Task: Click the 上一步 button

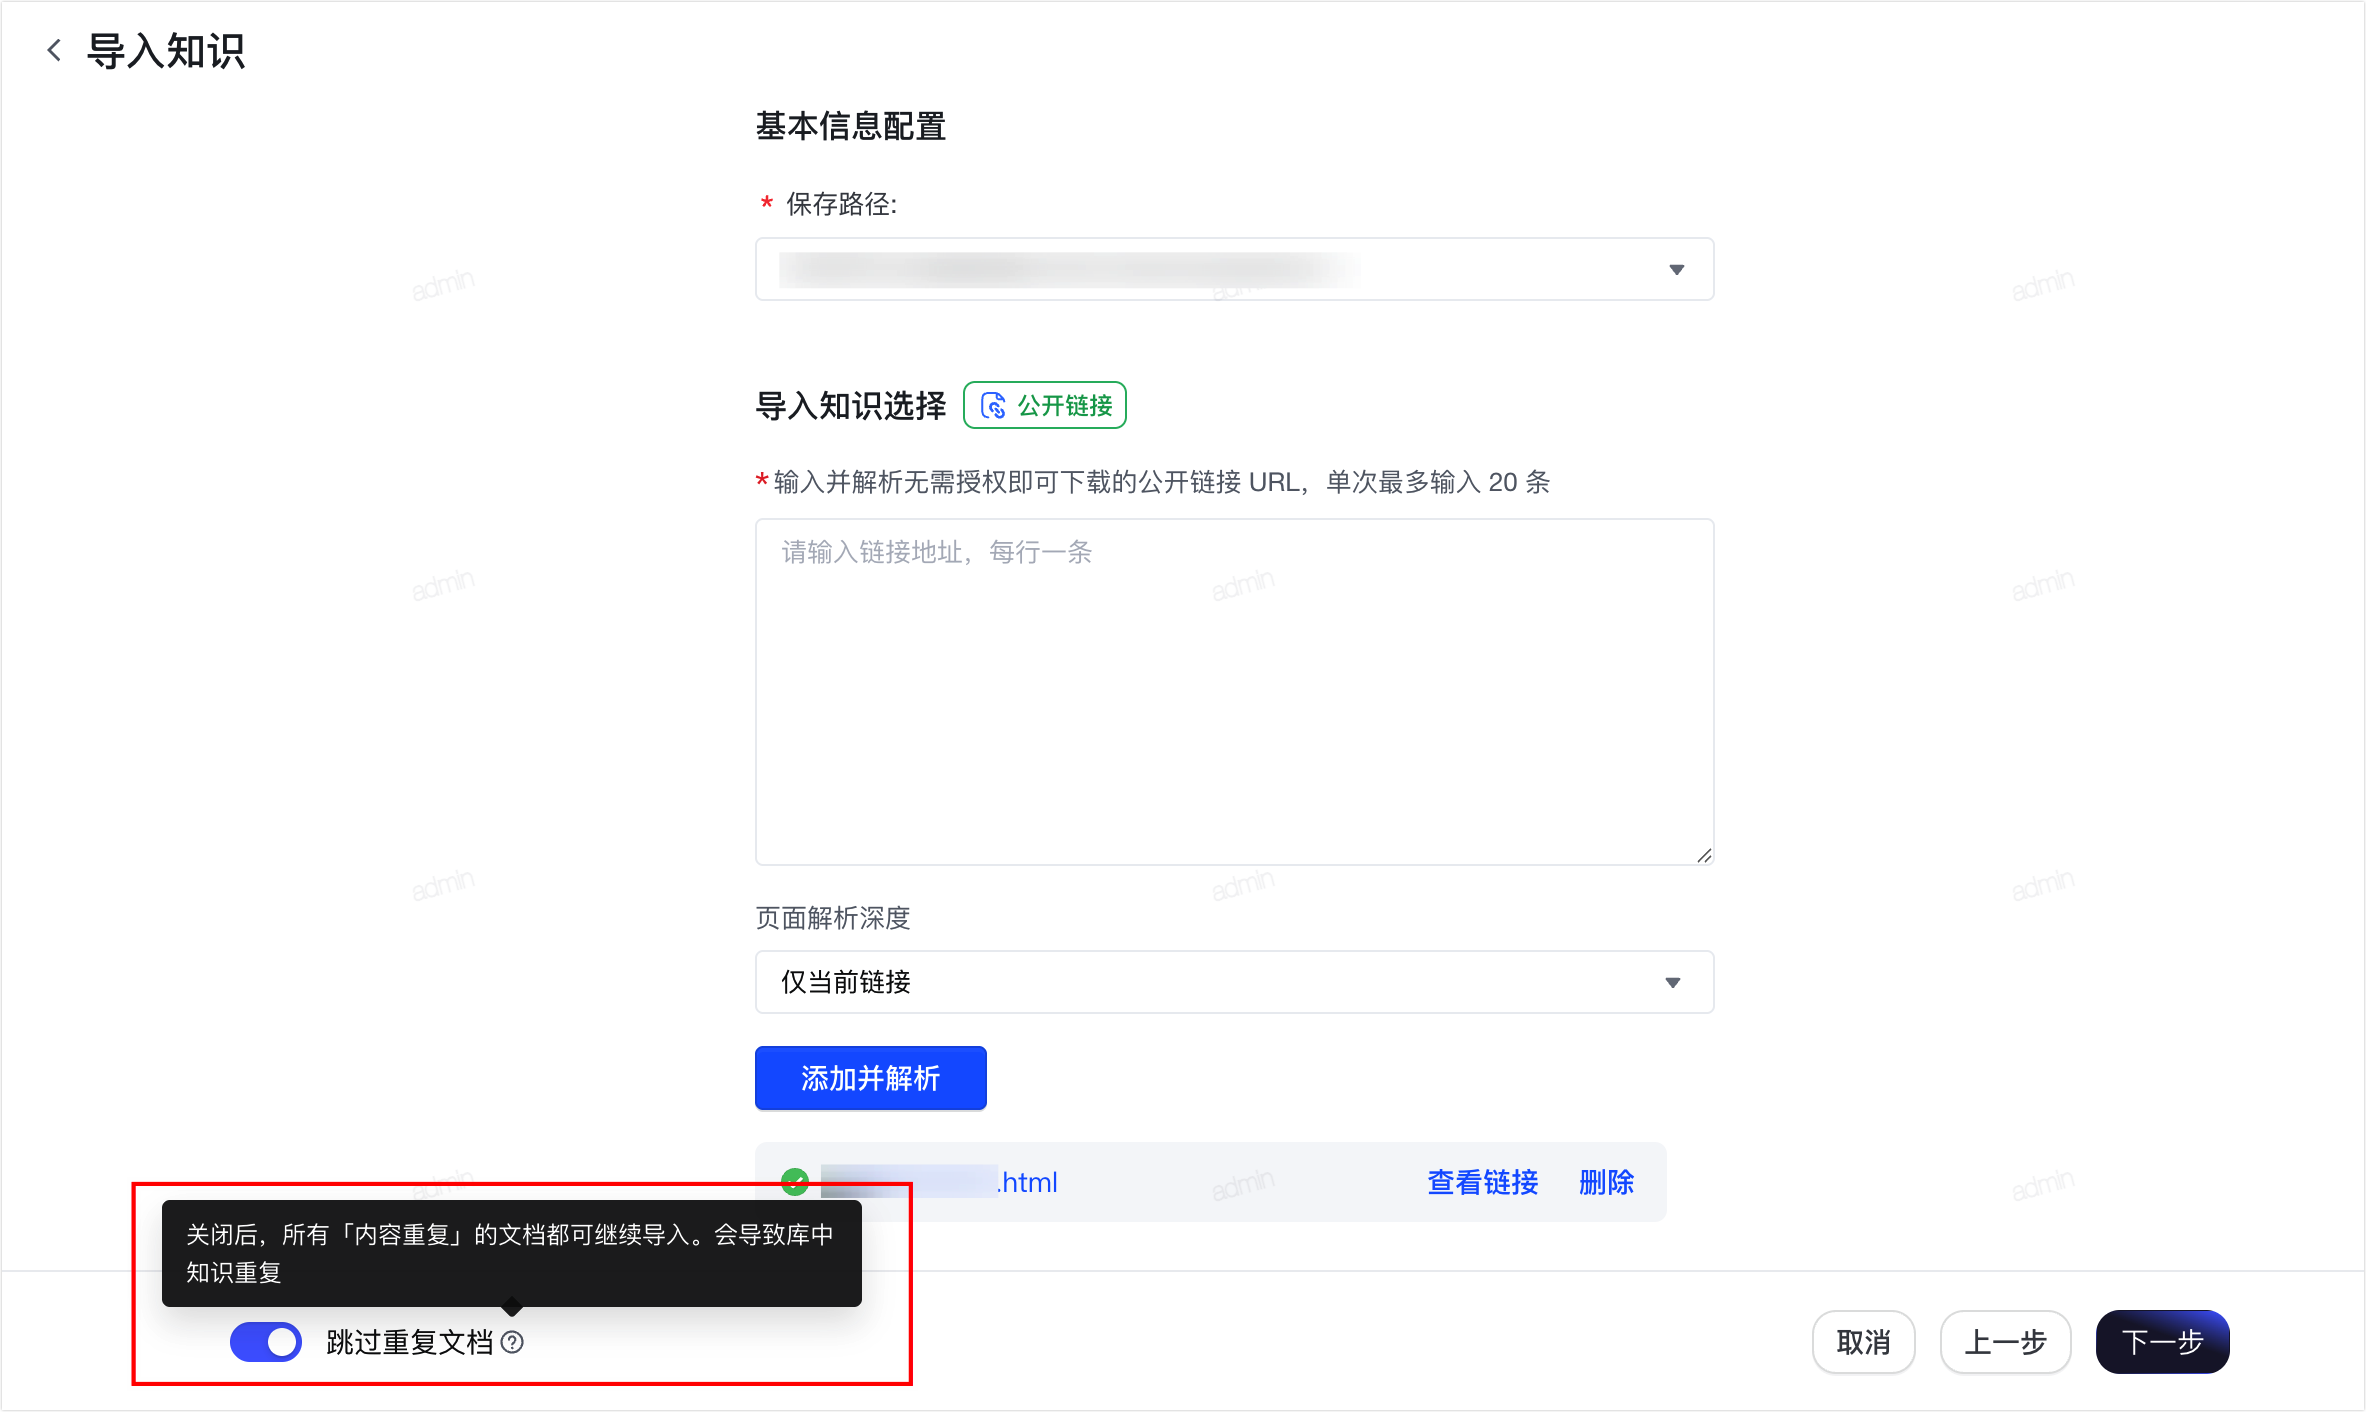Action: (x=2005, y=1342)
